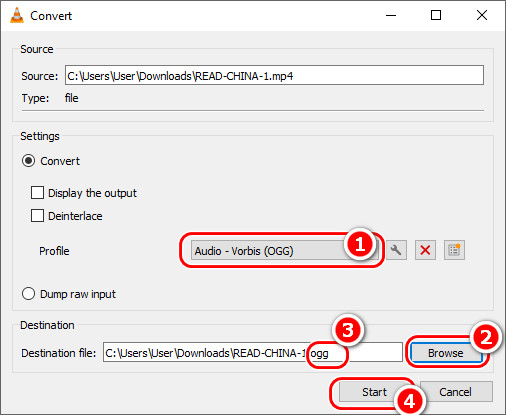
Task: Start the conversion with Start button
Action: 374,392
